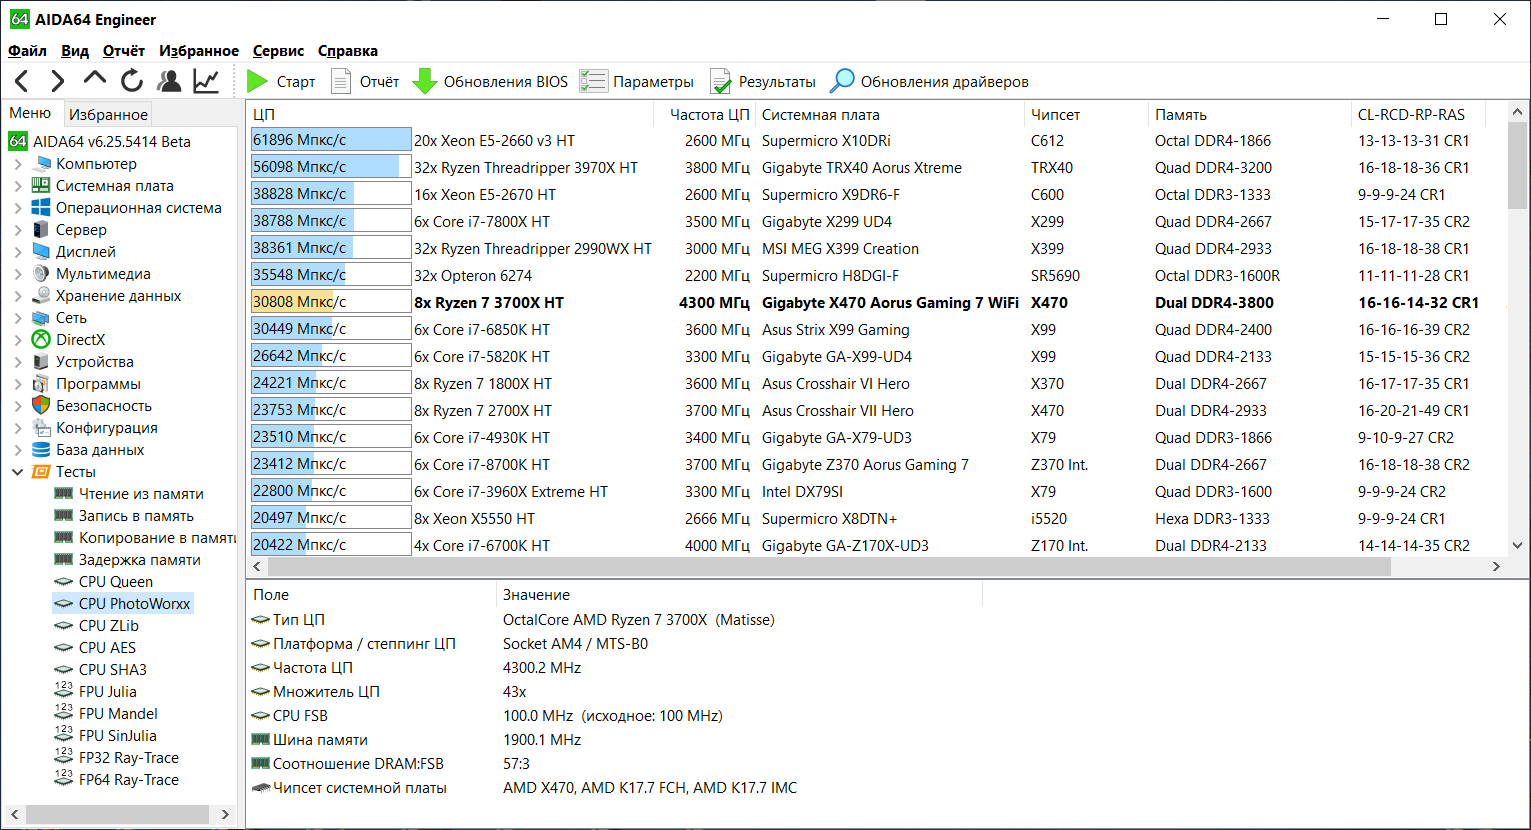Image resolution: width=1531 pixels, height=830 pixels.
Task: Open the FPU Julia benchmark
Action: (108, 692)
